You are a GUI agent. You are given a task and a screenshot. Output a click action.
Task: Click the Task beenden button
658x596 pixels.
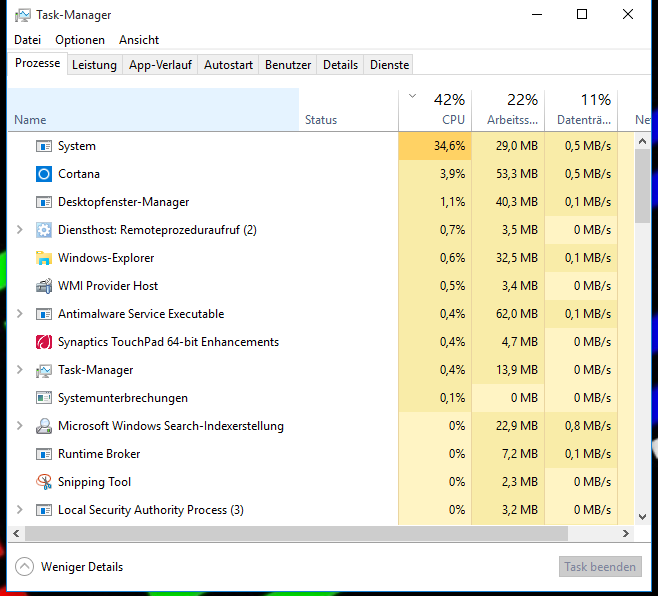click(x=600, y=567)
